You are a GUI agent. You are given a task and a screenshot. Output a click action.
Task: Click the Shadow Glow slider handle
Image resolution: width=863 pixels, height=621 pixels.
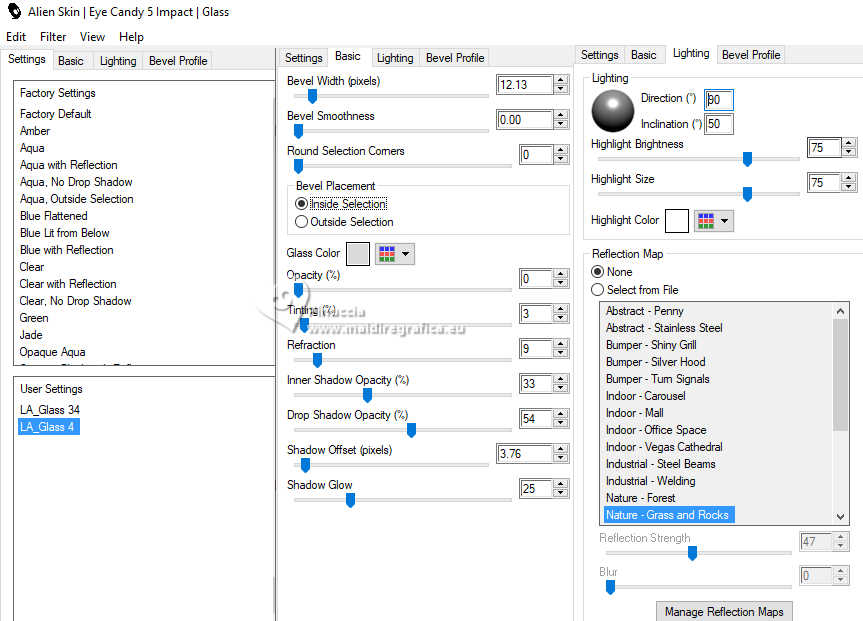tap(350, 500)
